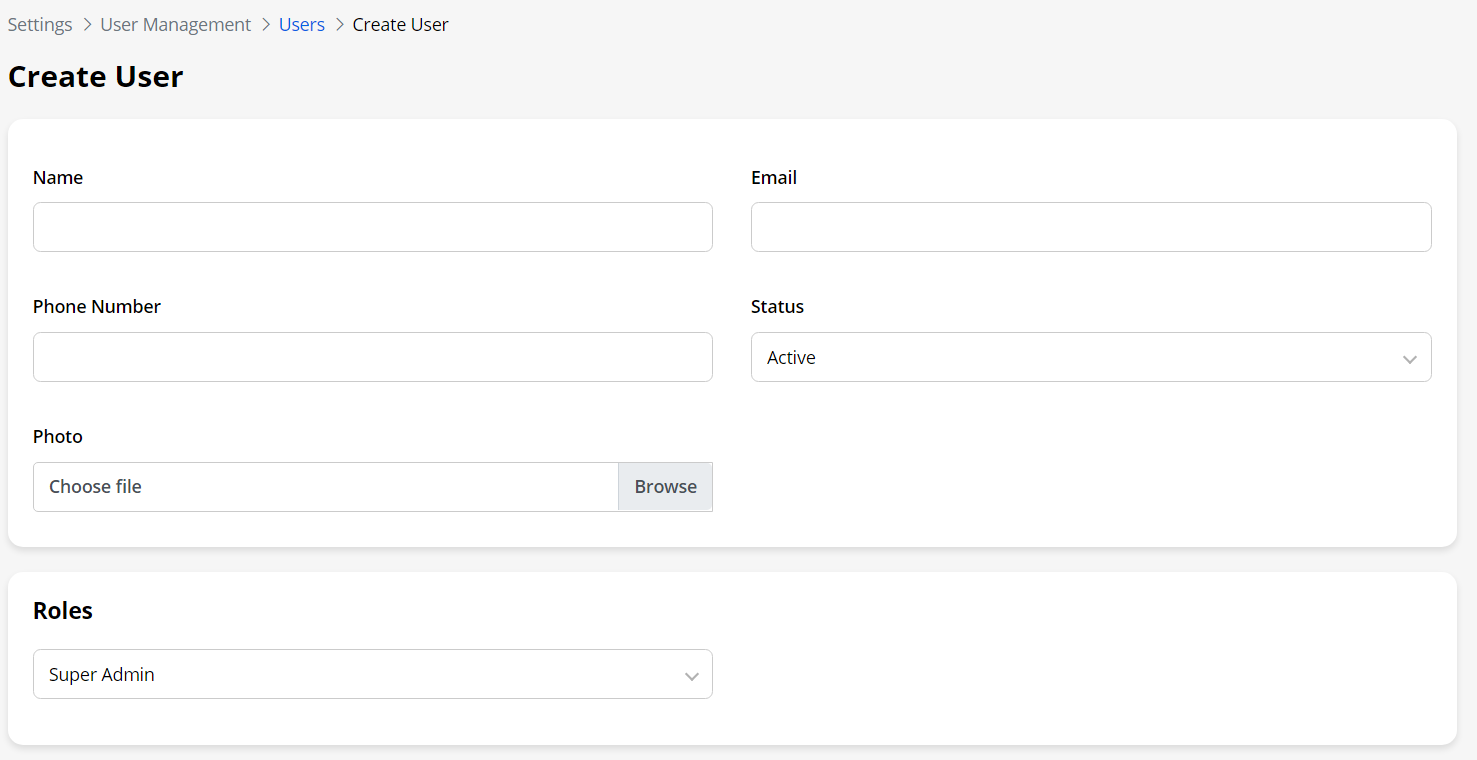Click the Email field label

[773, 178]
